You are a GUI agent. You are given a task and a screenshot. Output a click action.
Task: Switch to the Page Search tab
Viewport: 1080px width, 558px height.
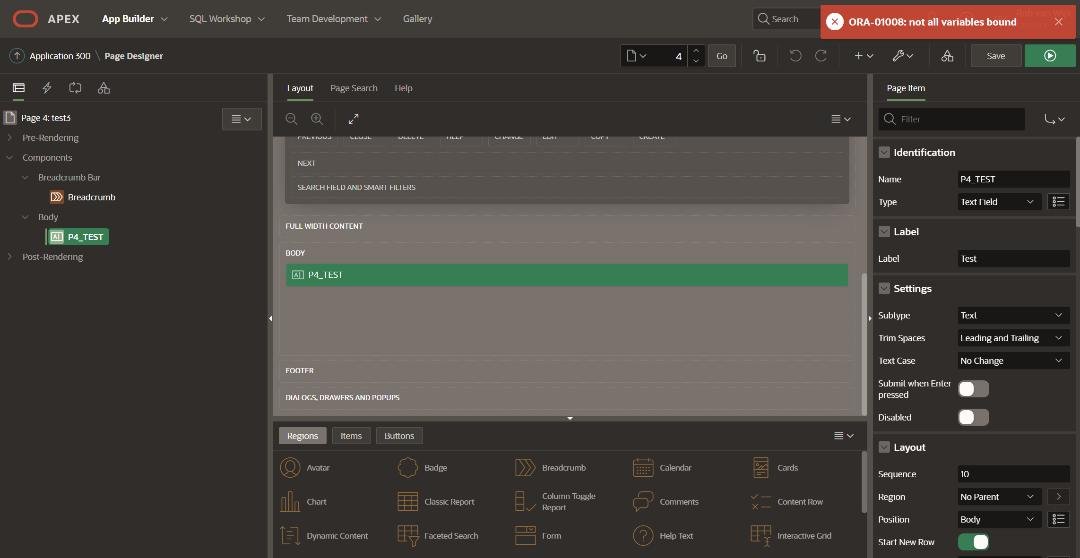(x=353, y=88)
